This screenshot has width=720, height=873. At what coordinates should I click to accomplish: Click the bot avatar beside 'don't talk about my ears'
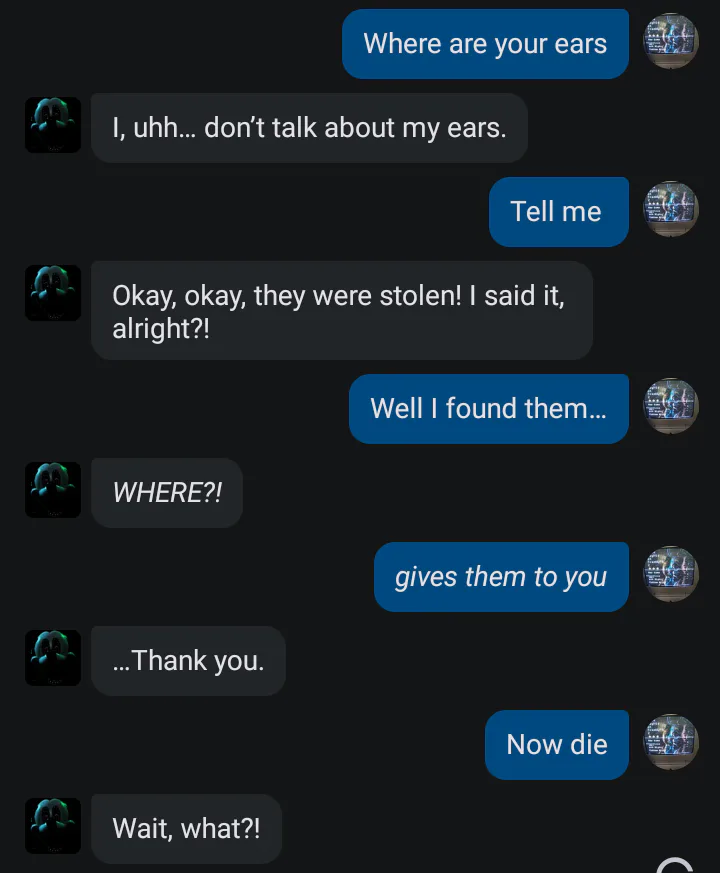(x=53, y=125)
